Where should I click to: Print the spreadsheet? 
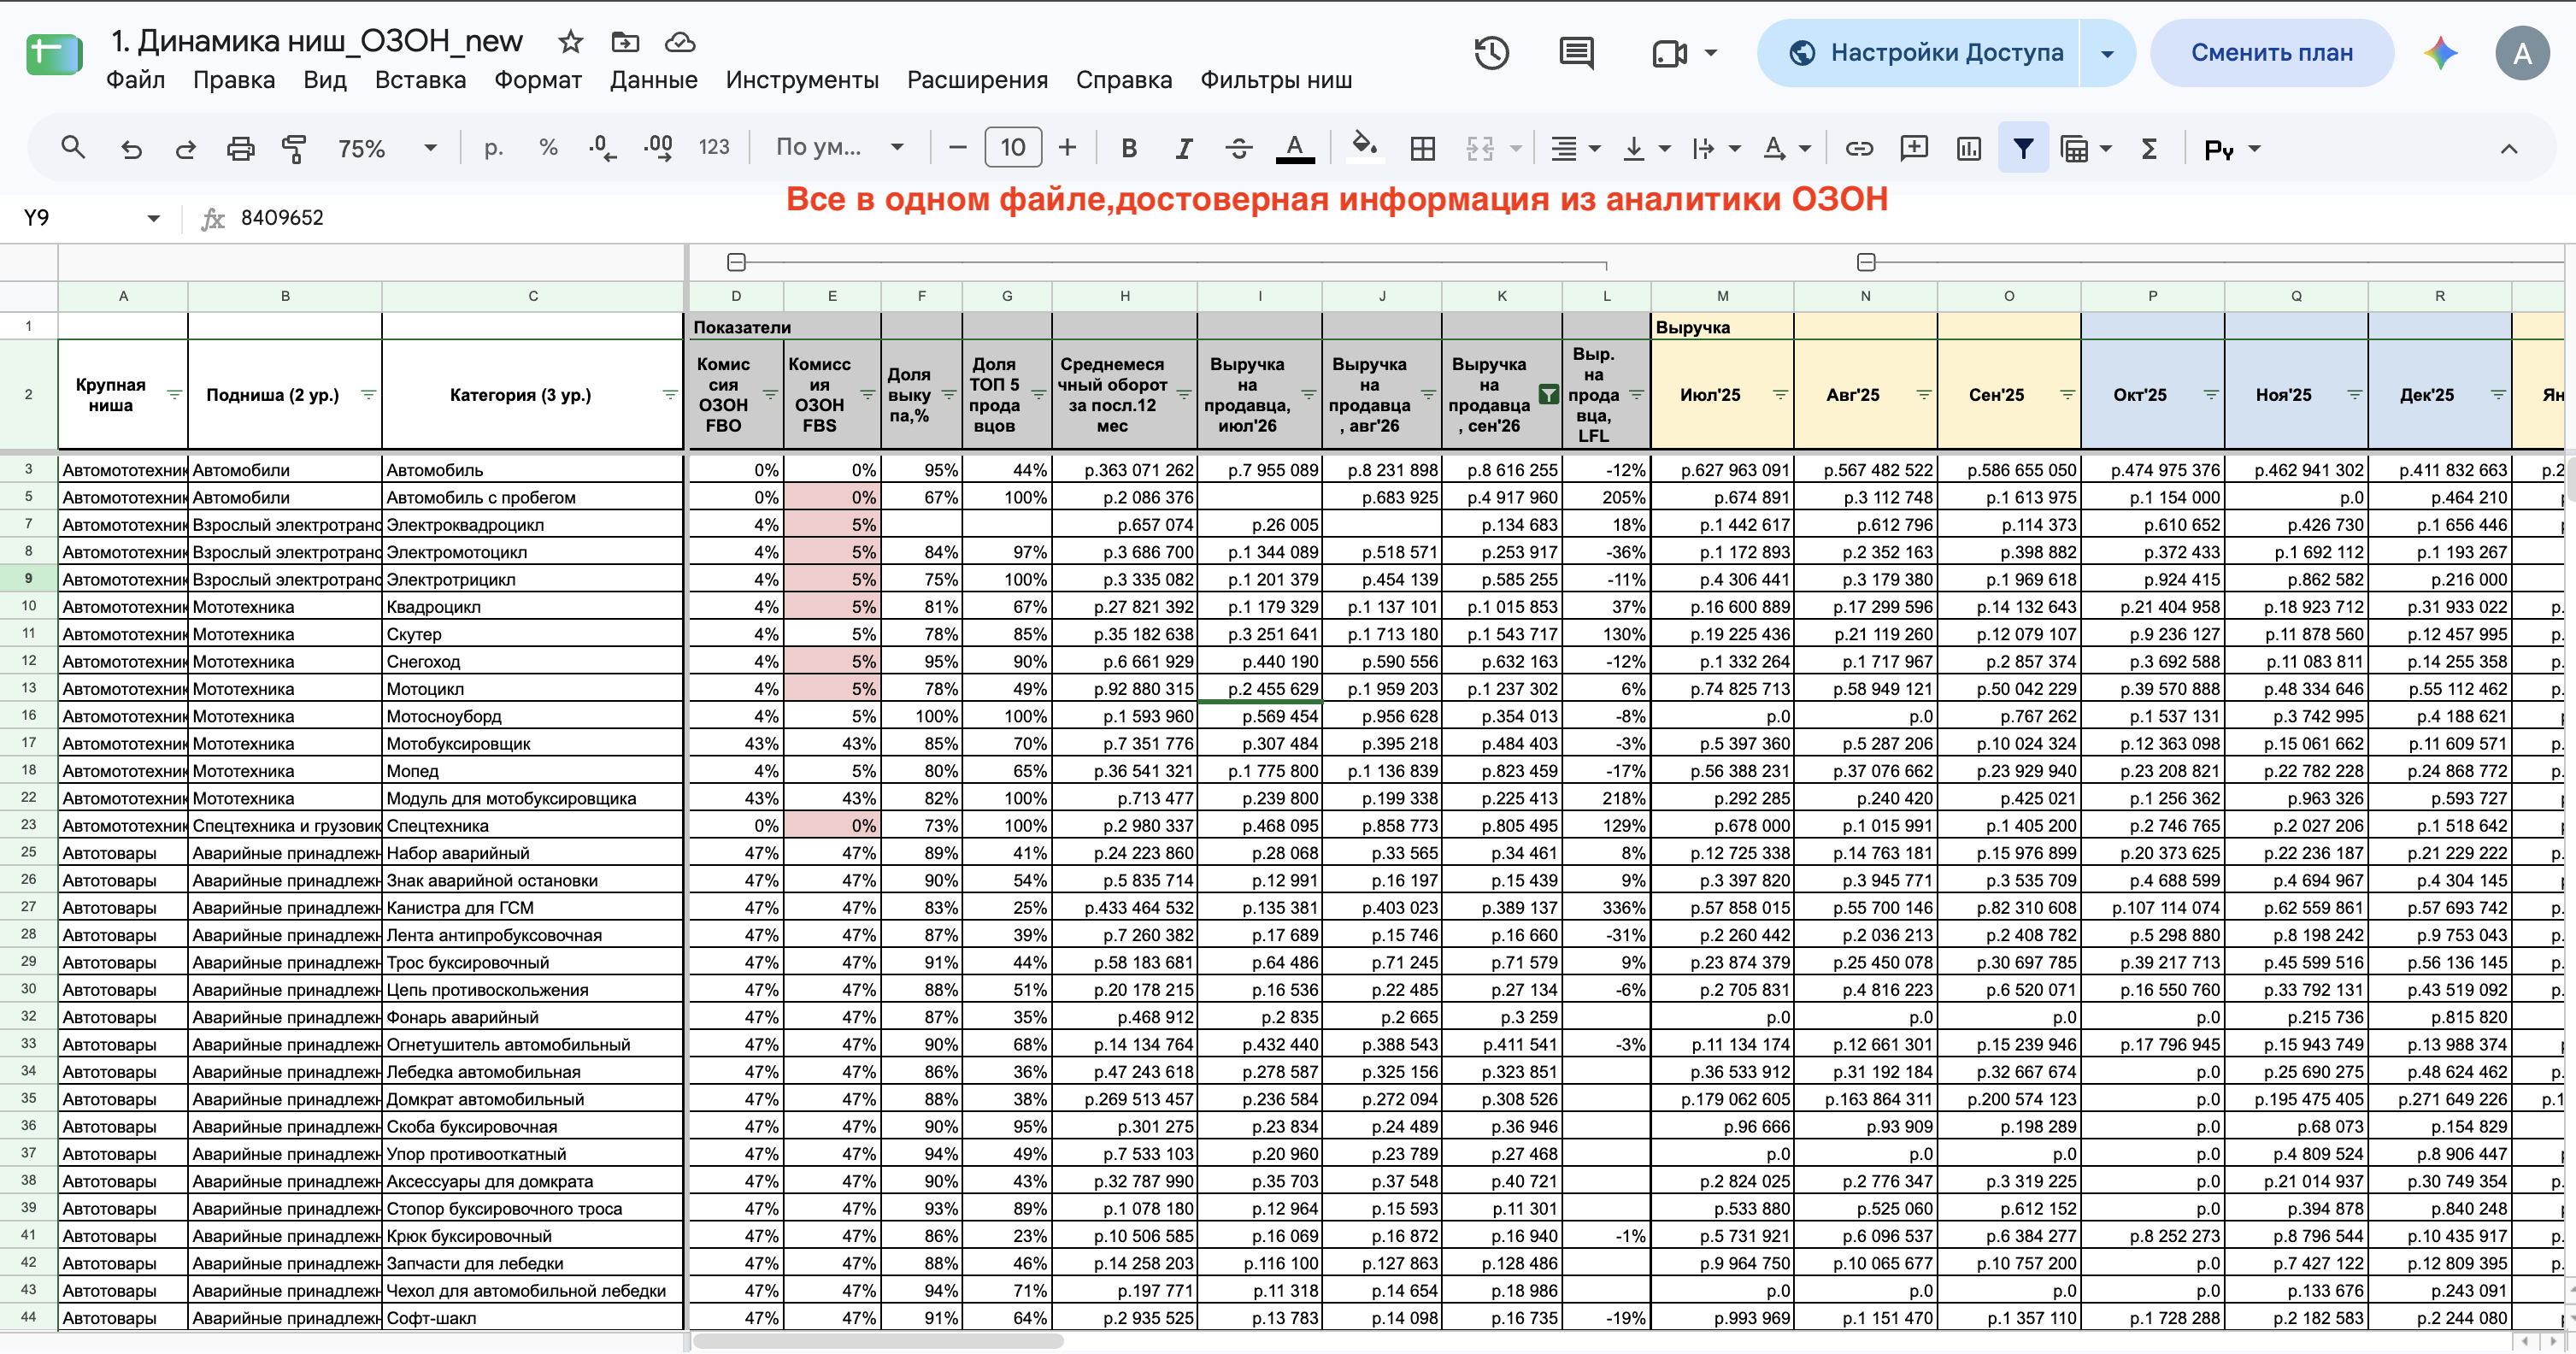(240, 149)
